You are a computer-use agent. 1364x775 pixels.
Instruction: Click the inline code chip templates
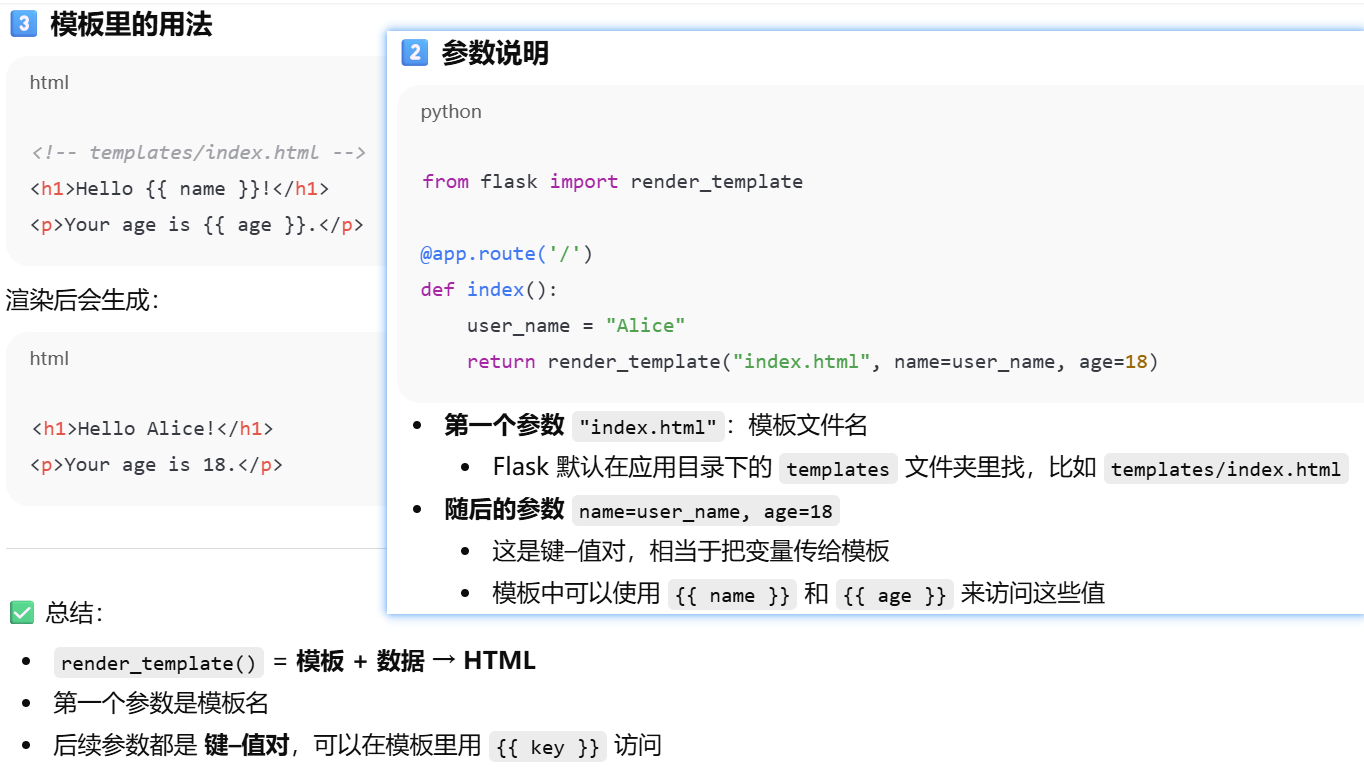tap(838, 469)
